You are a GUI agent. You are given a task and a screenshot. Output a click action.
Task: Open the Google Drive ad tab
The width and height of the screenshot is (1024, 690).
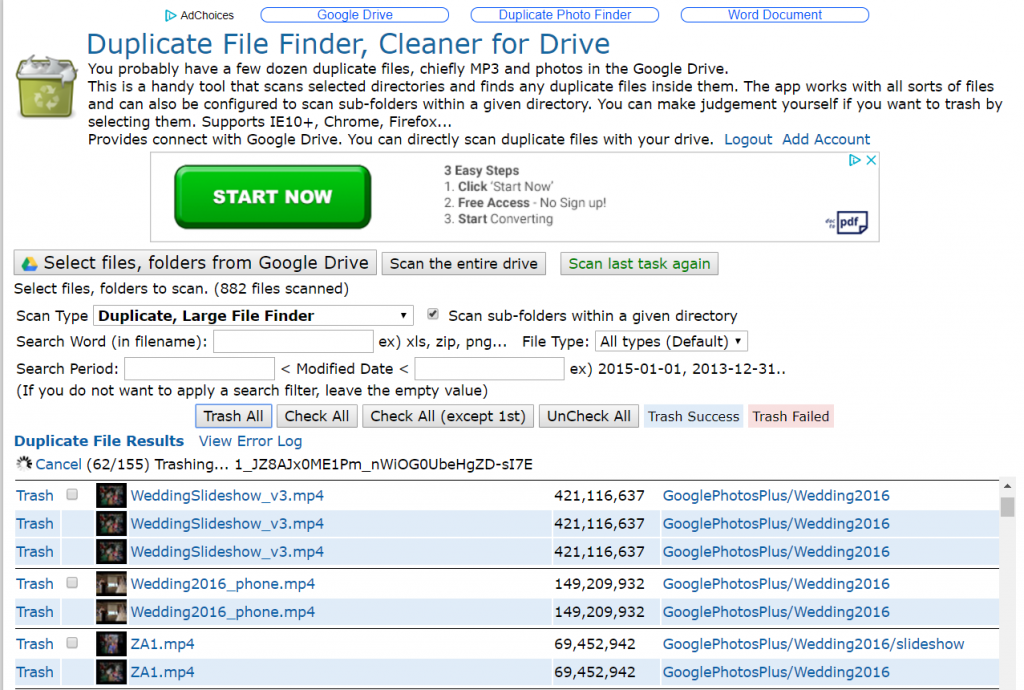(355, 15)
